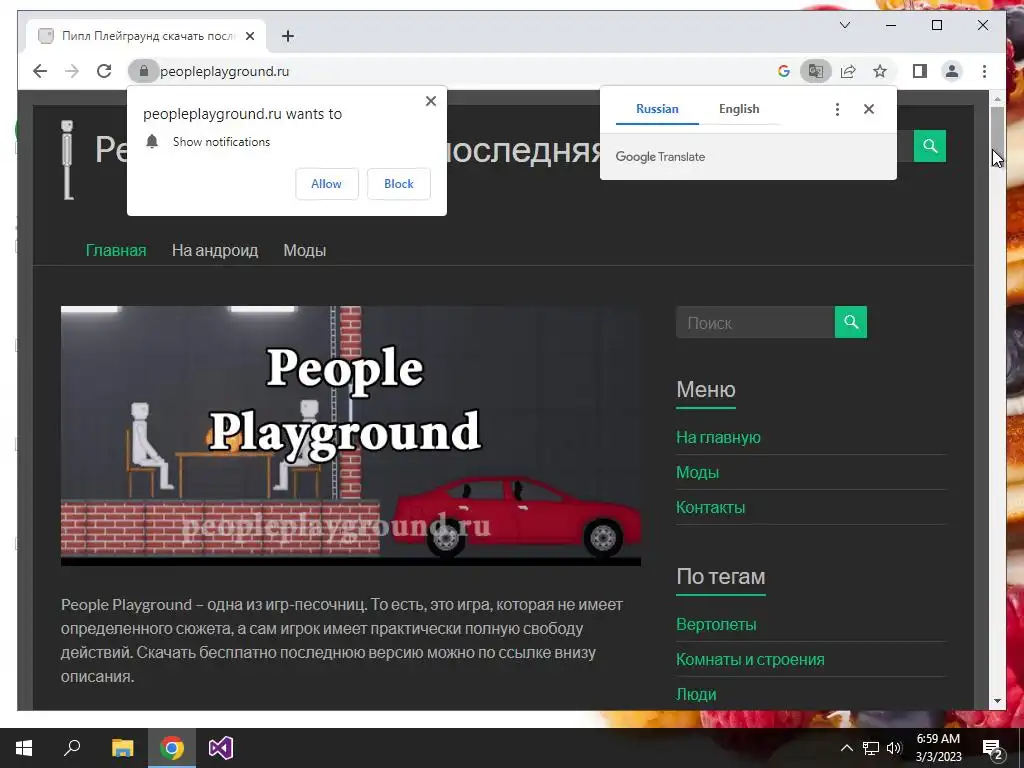Bookmark this tab with the star icon
The image size is (1024, 768).
point(880,71)
